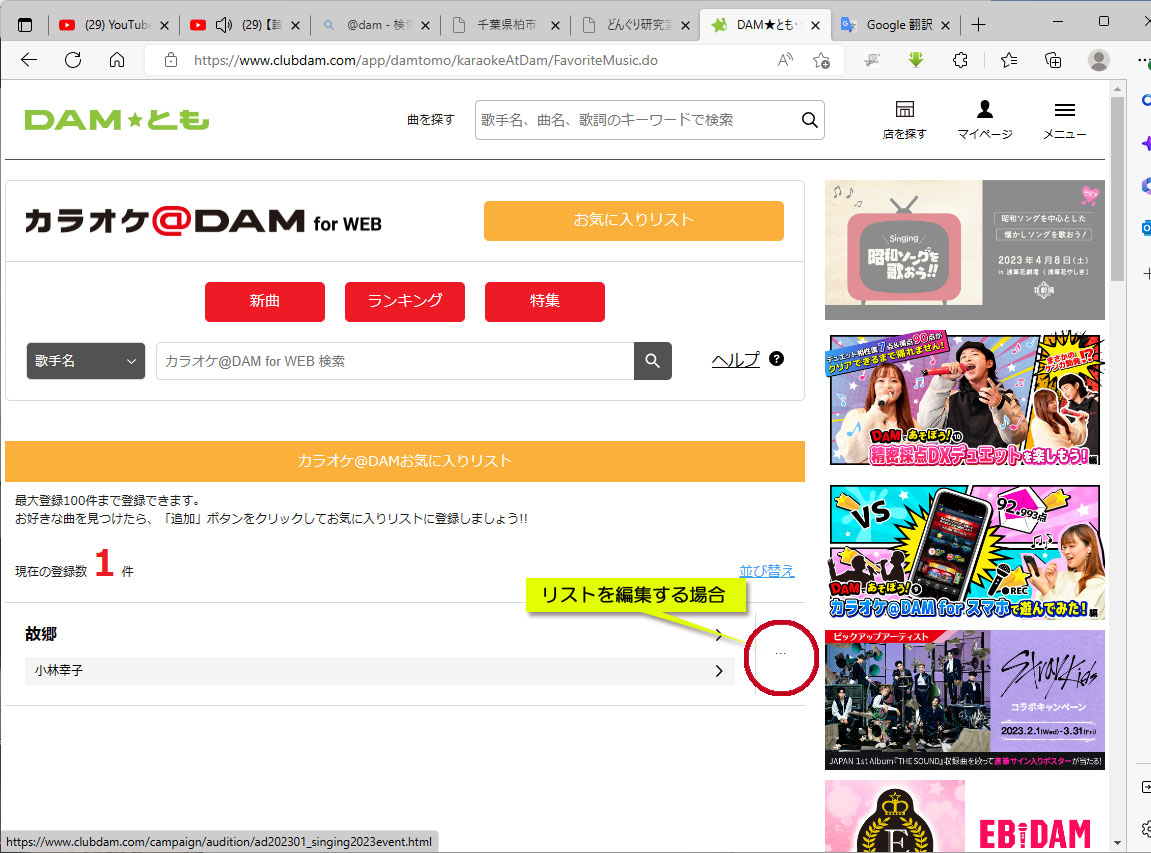Close the @dam search tab

tap(425, 25)
